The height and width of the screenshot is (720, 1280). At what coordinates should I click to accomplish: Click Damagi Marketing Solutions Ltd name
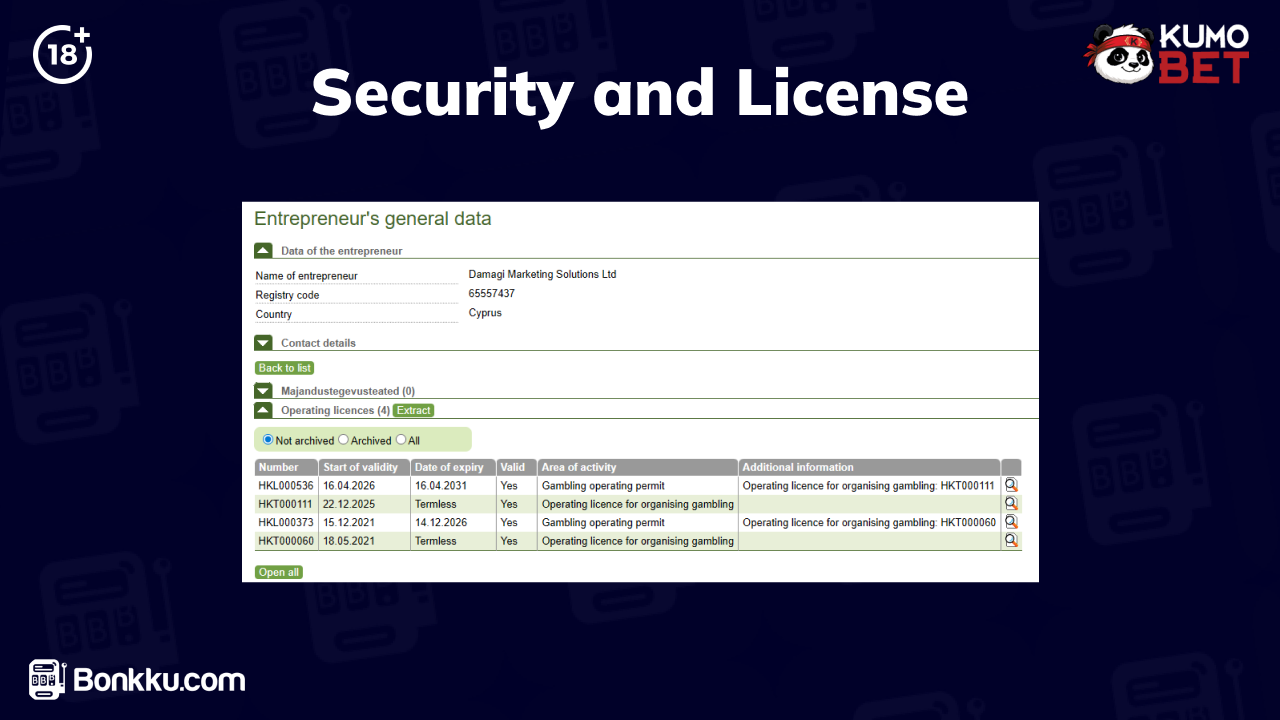coord(542,274)
